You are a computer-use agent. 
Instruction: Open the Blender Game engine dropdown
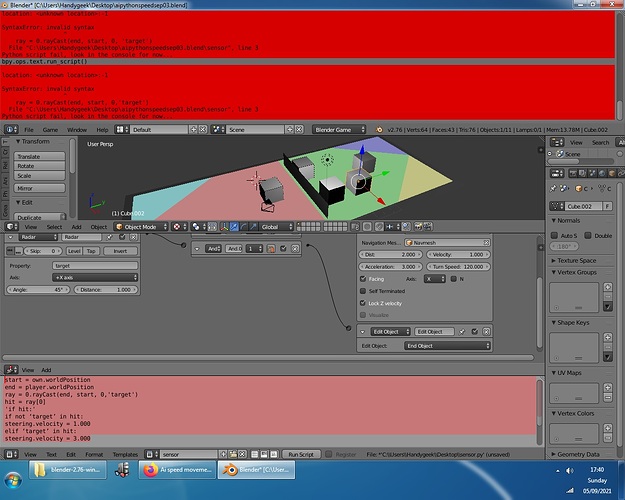tap(339, 130)
